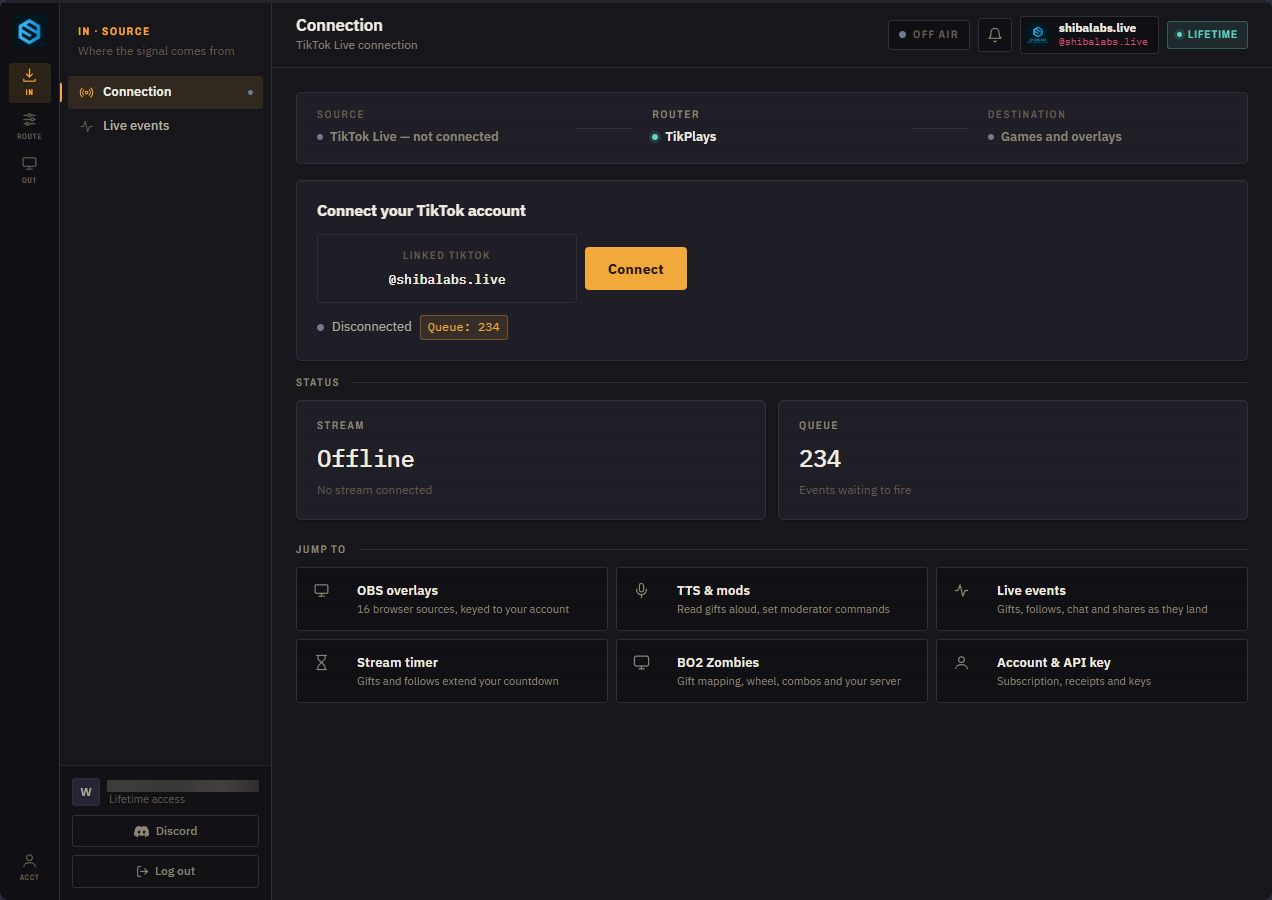Click the Queue 234 status card

tap(1013, 460)
